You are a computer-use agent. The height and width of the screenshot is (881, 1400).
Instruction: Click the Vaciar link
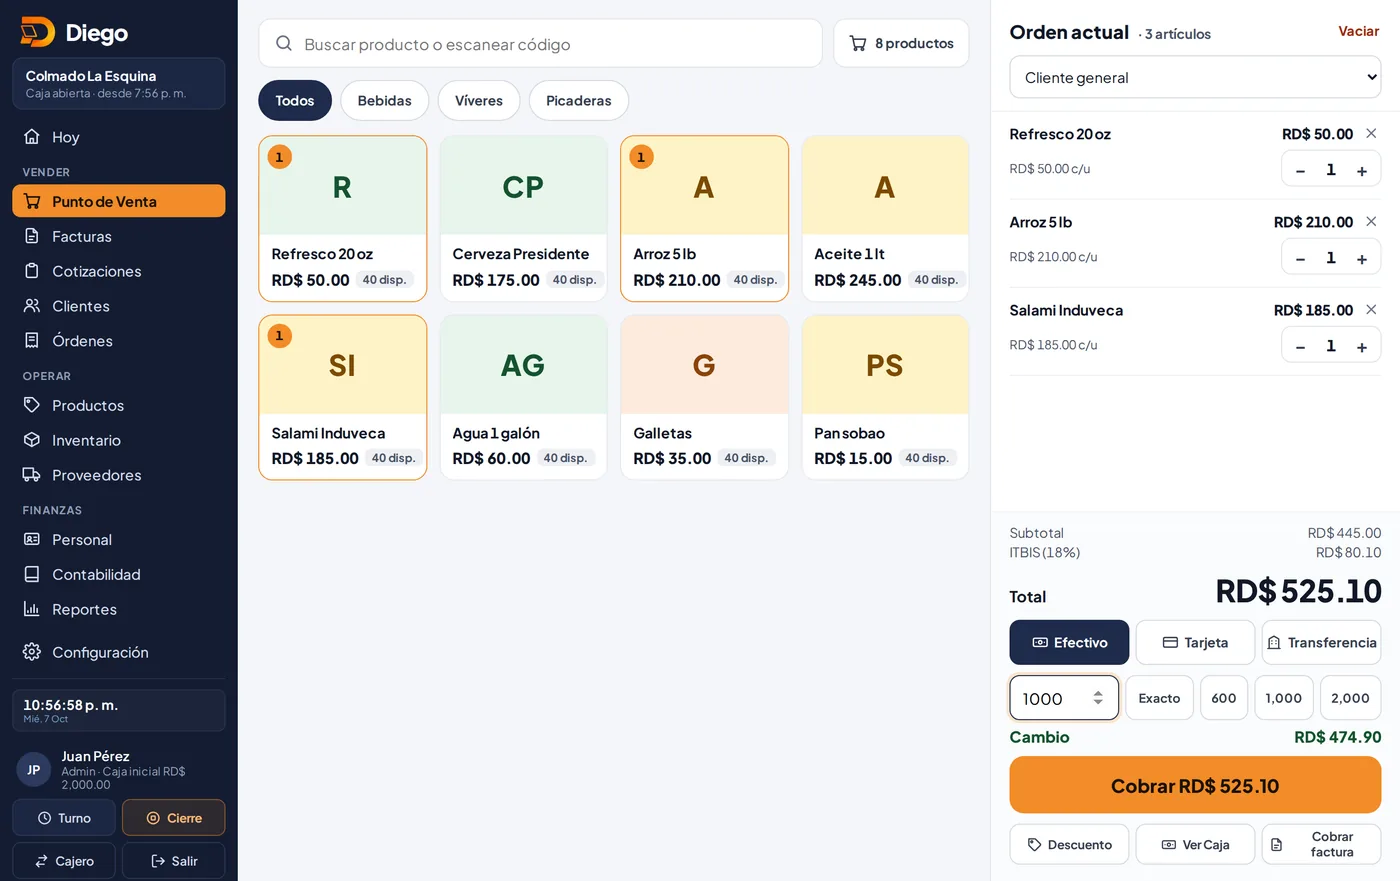pos(1358,31)
